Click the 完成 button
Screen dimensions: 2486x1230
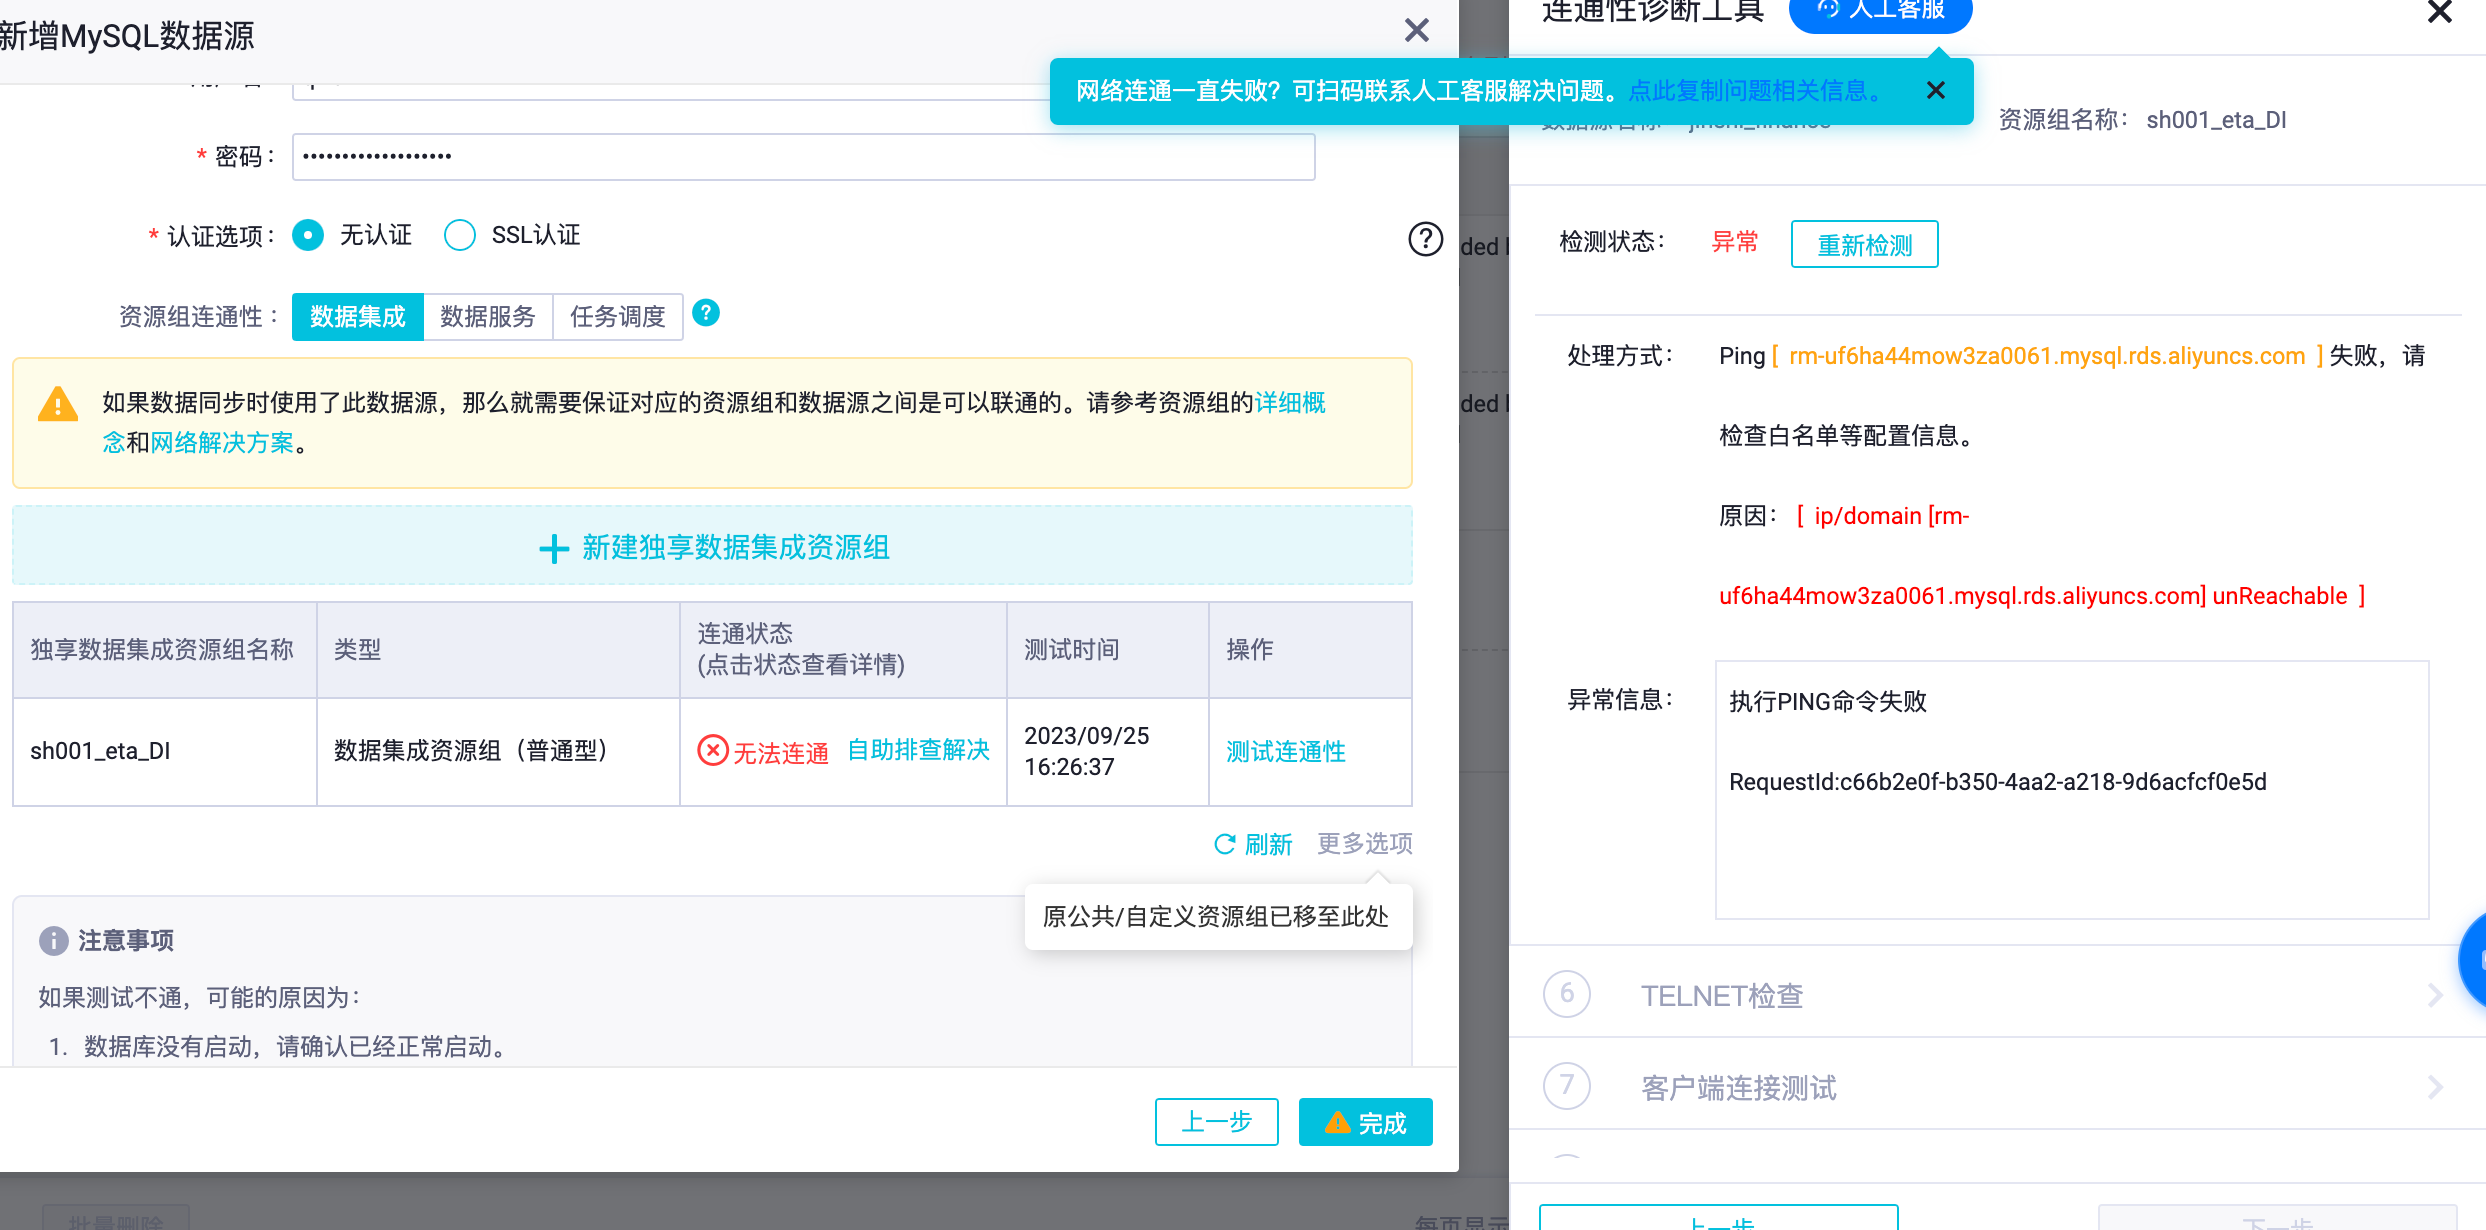1366,1122
